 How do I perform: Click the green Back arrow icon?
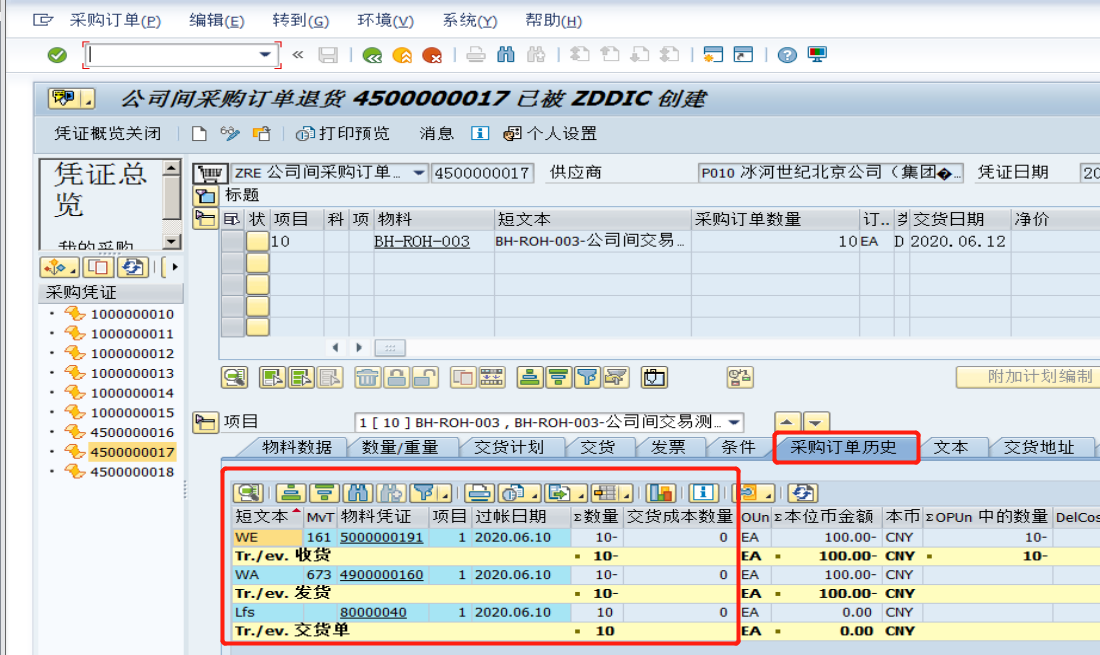tap(372, 55)
